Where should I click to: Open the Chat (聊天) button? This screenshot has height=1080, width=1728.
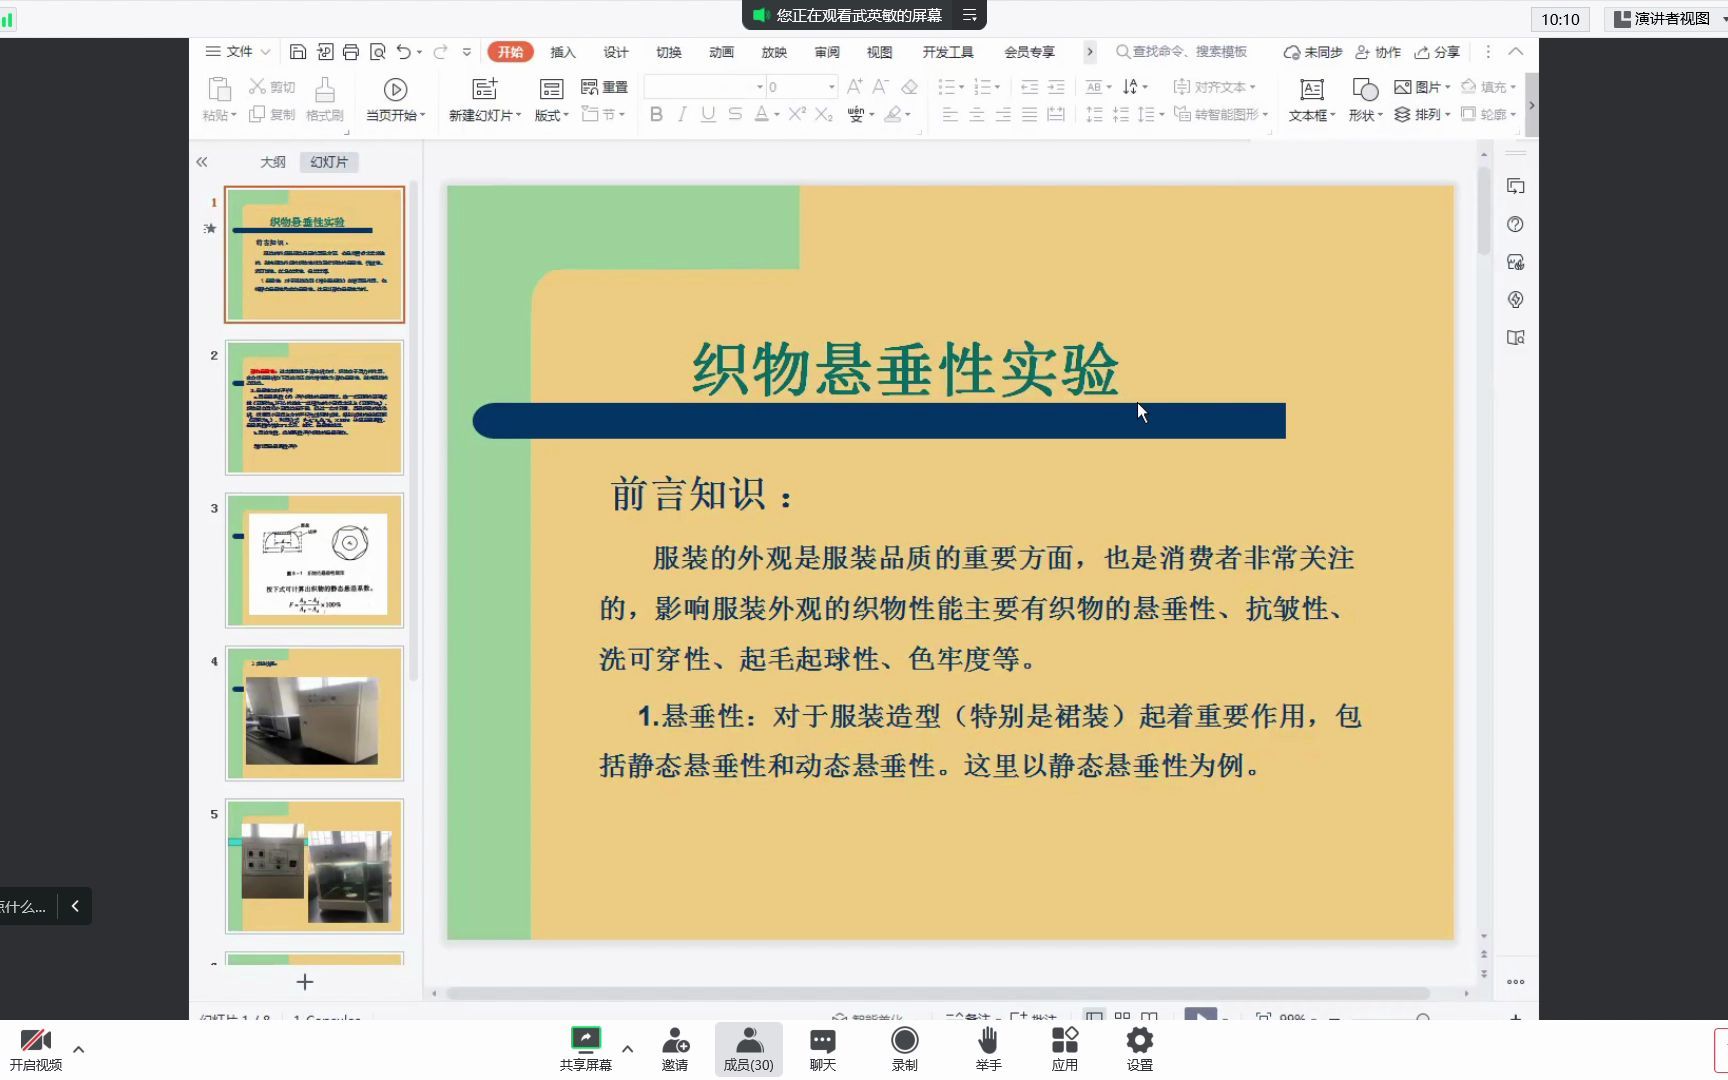pyautogui.click(x=823, y=1049)
